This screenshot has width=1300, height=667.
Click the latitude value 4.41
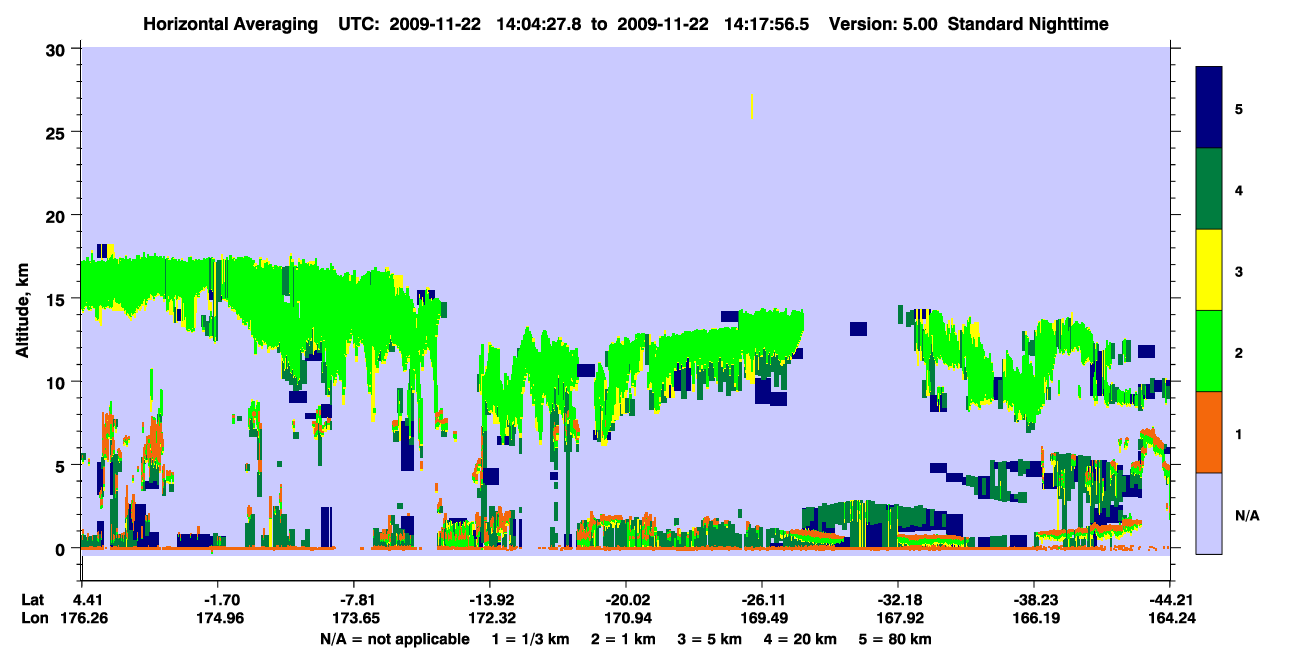tap(89, 600)
